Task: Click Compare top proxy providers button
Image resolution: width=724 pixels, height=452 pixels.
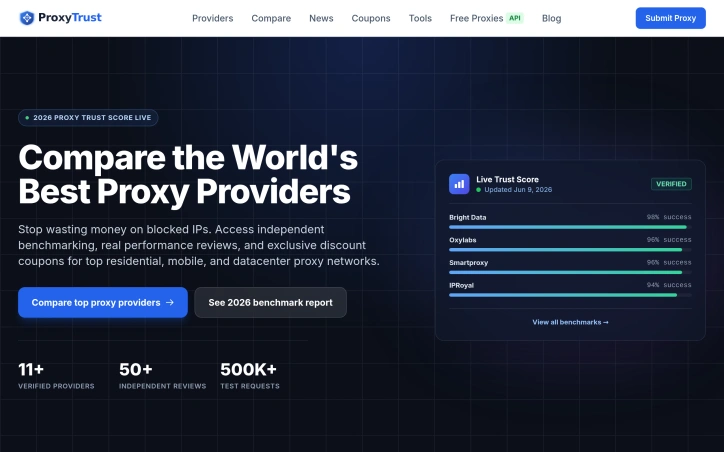Action: point(103,302)
